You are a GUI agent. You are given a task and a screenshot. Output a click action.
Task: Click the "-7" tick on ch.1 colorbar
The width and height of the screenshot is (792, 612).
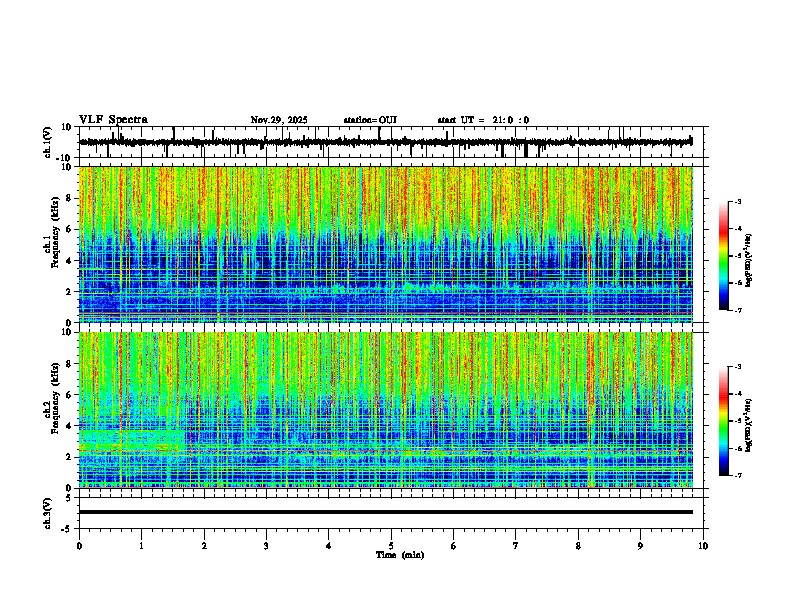tap(737, 310)
